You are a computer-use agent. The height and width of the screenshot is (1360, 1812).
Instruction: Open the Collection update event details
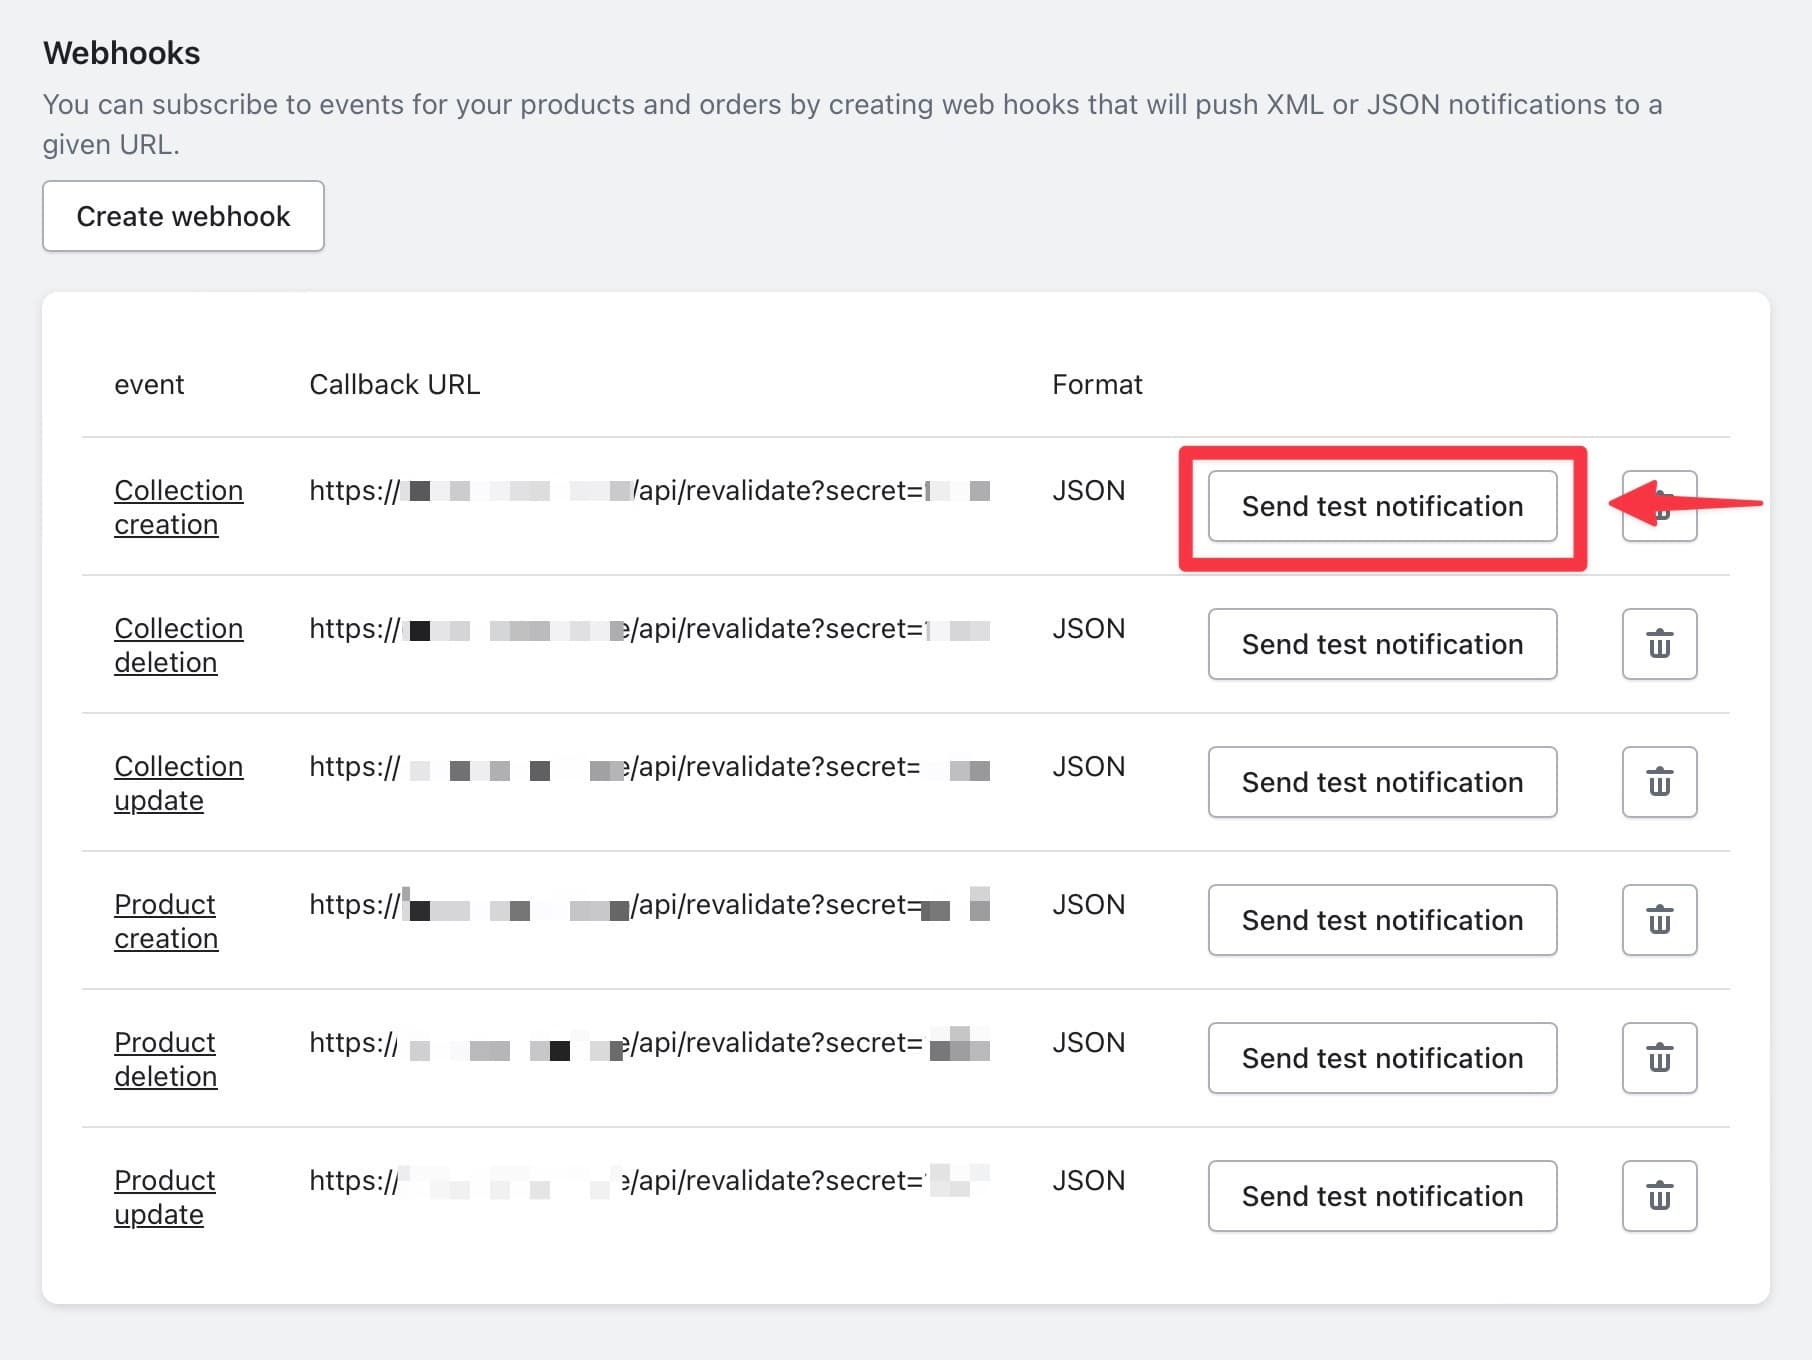179,782
